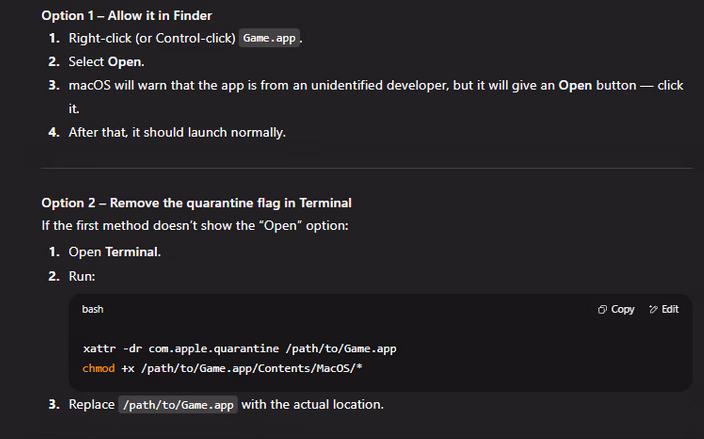Click the Copy icon in the code block
Viewport: 704px width, 439px height.
[603, 310]
